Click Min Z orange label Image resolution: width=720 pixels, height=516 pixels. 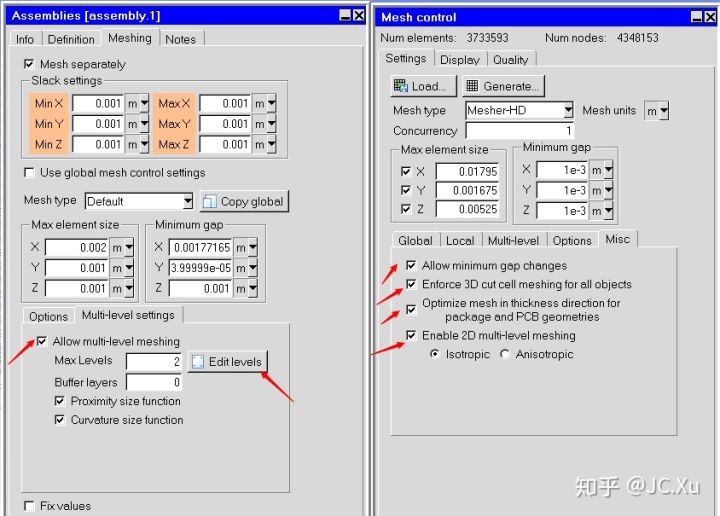pos(49,144)
